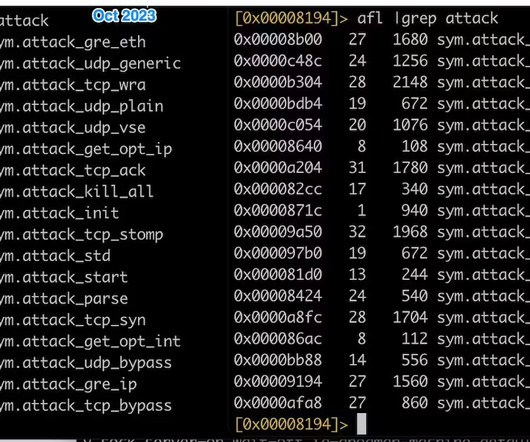530x442 pixels.
Task: Click sym.attack_get_opt_int in the list
Action: tap(90, 342)
